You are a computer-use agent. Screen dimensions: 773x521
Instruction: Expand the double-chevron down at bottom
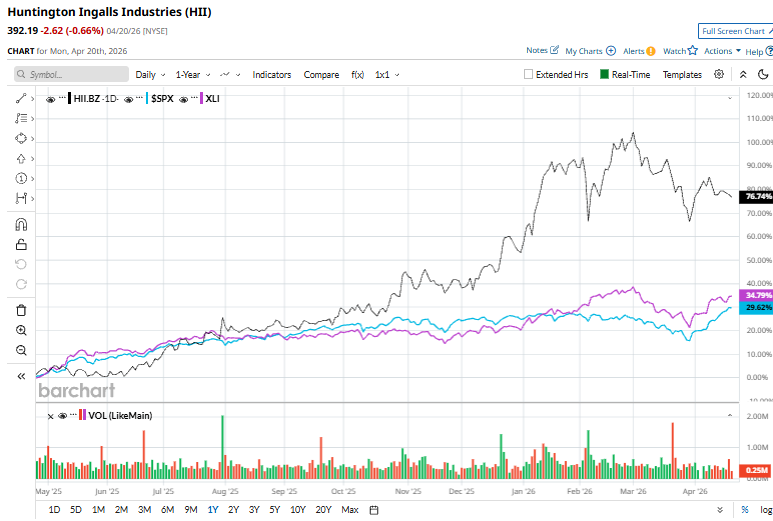(x=720, y=510)
